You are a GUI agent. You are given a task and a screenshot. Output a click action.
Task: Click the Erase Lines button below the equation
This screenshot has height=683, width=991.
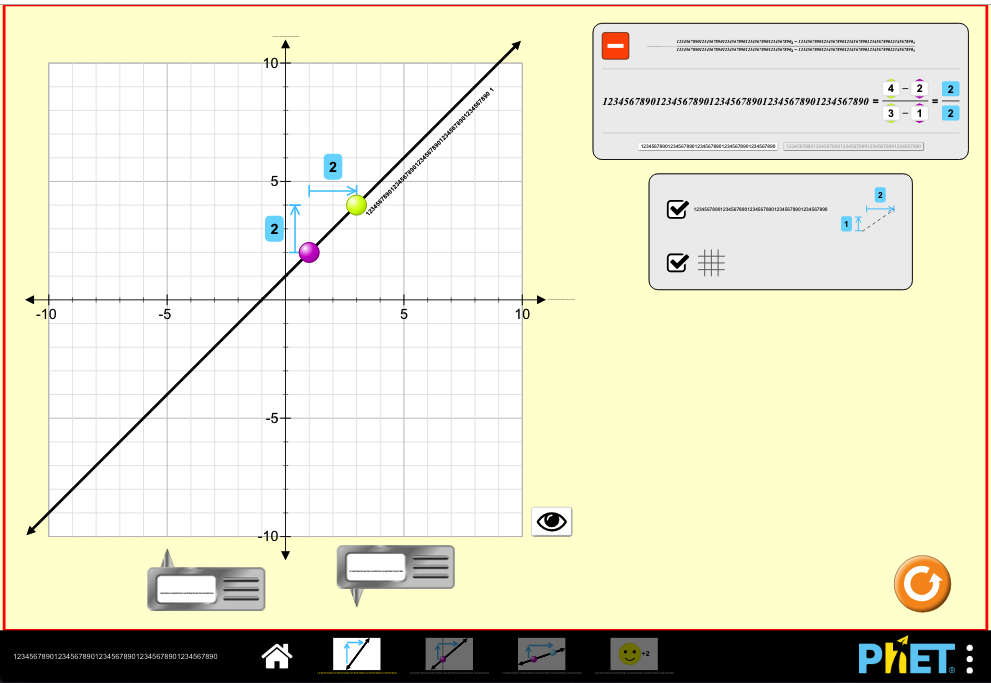pos(854,146)
